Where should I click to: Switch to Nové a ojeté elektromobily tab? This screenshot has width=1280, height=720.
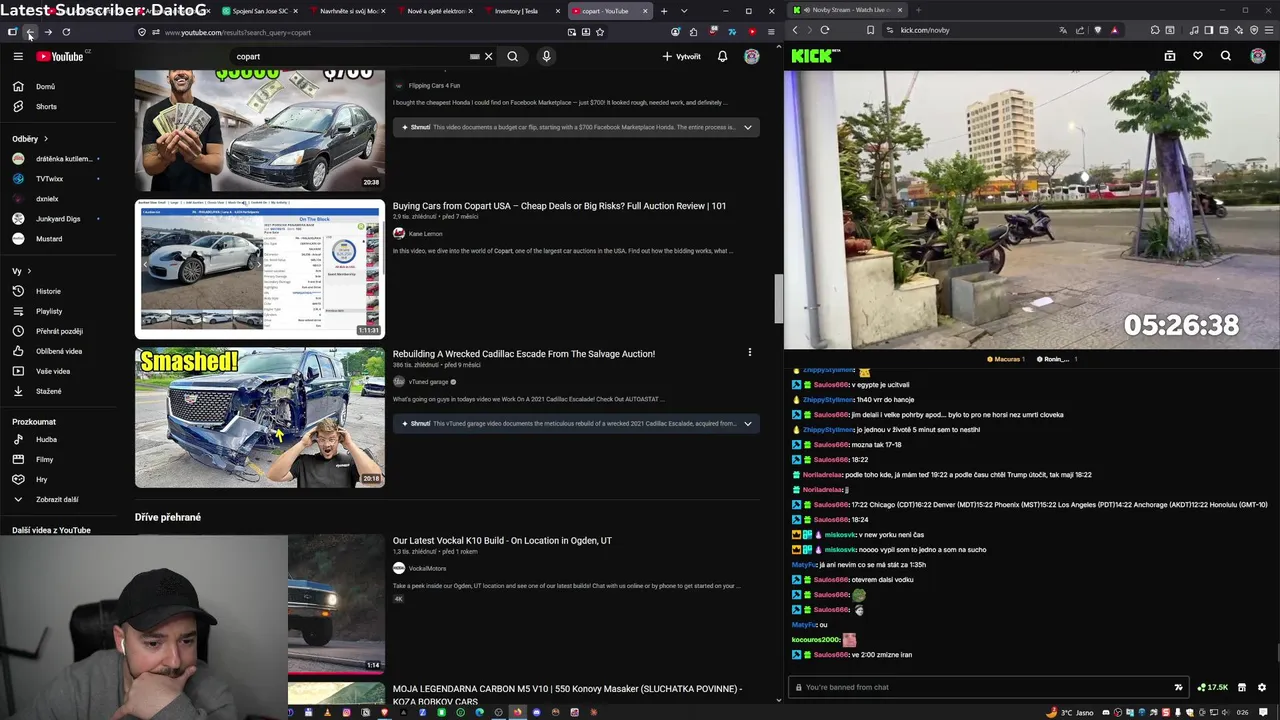(432, 11)
